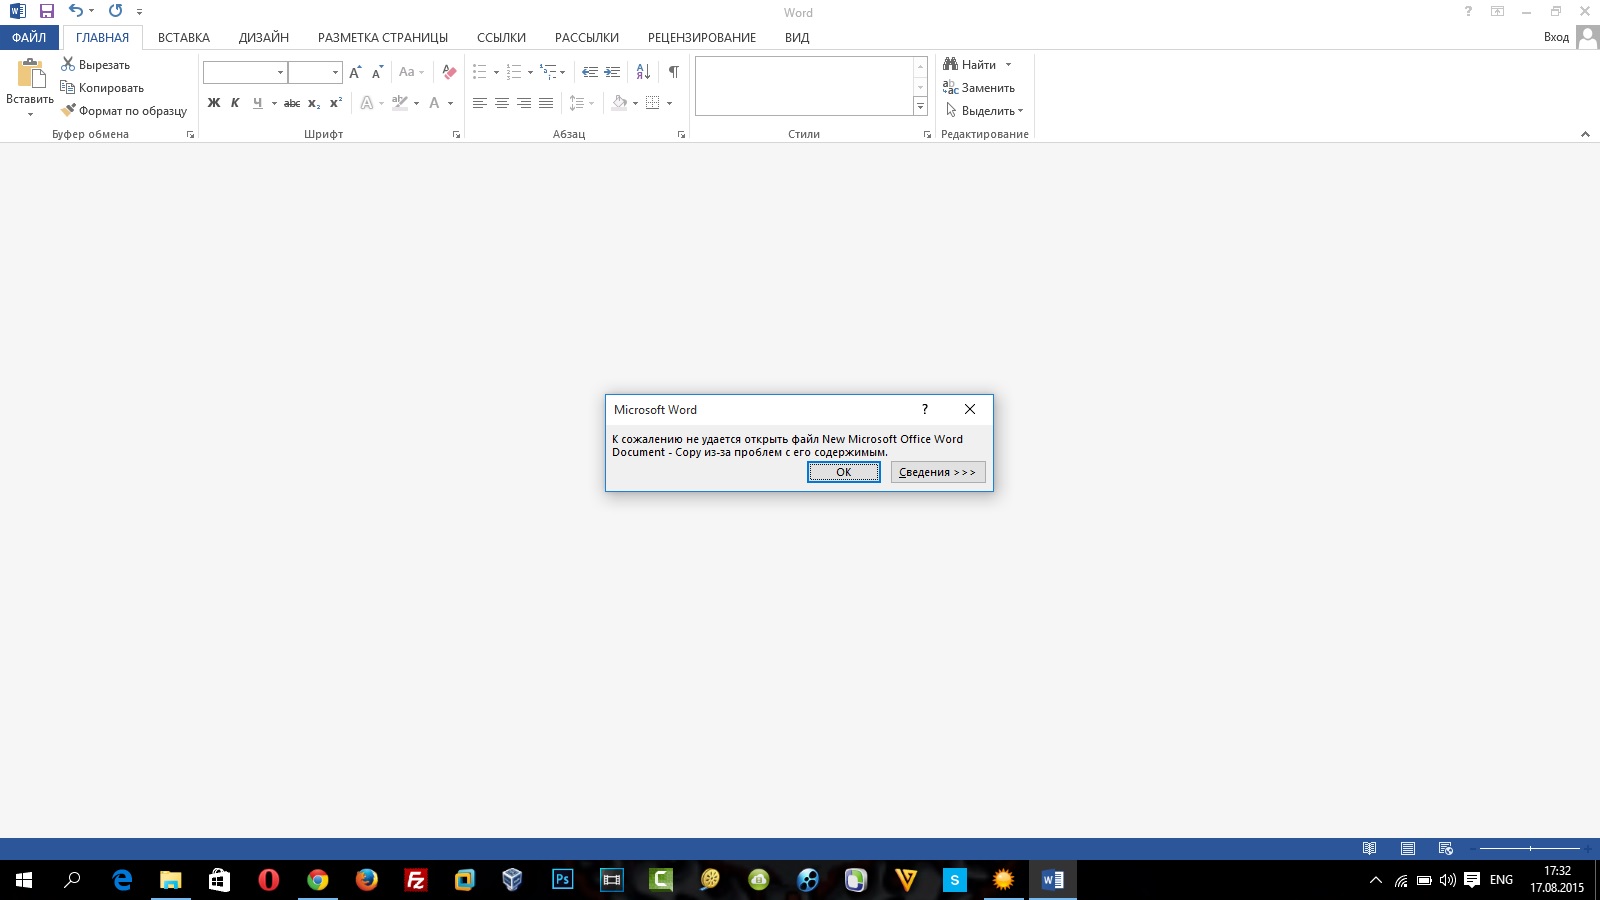Screen dimensions: 1600x900
Task: Open the font name dropdown
Action: (x=280, y=72)
